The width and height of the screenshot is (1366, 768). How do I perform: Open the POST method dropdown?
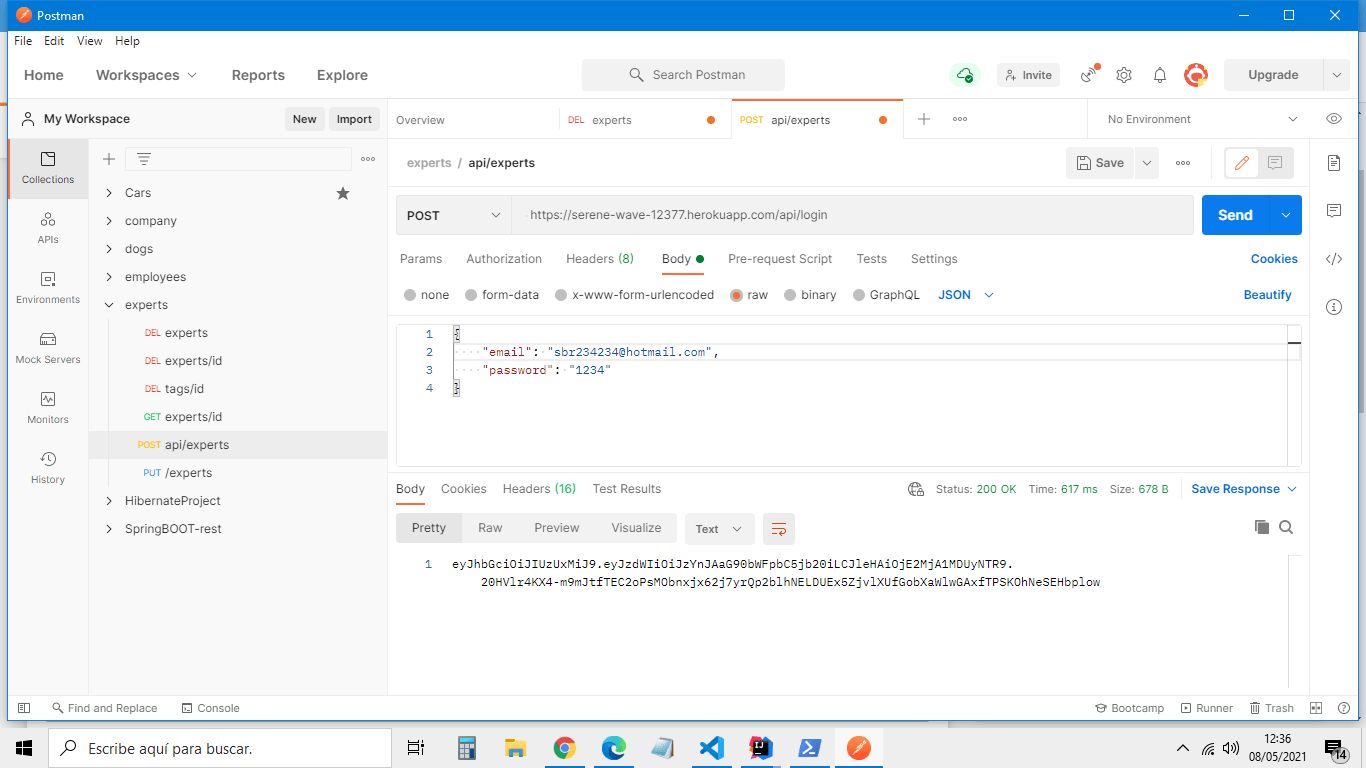pos(454,215)
